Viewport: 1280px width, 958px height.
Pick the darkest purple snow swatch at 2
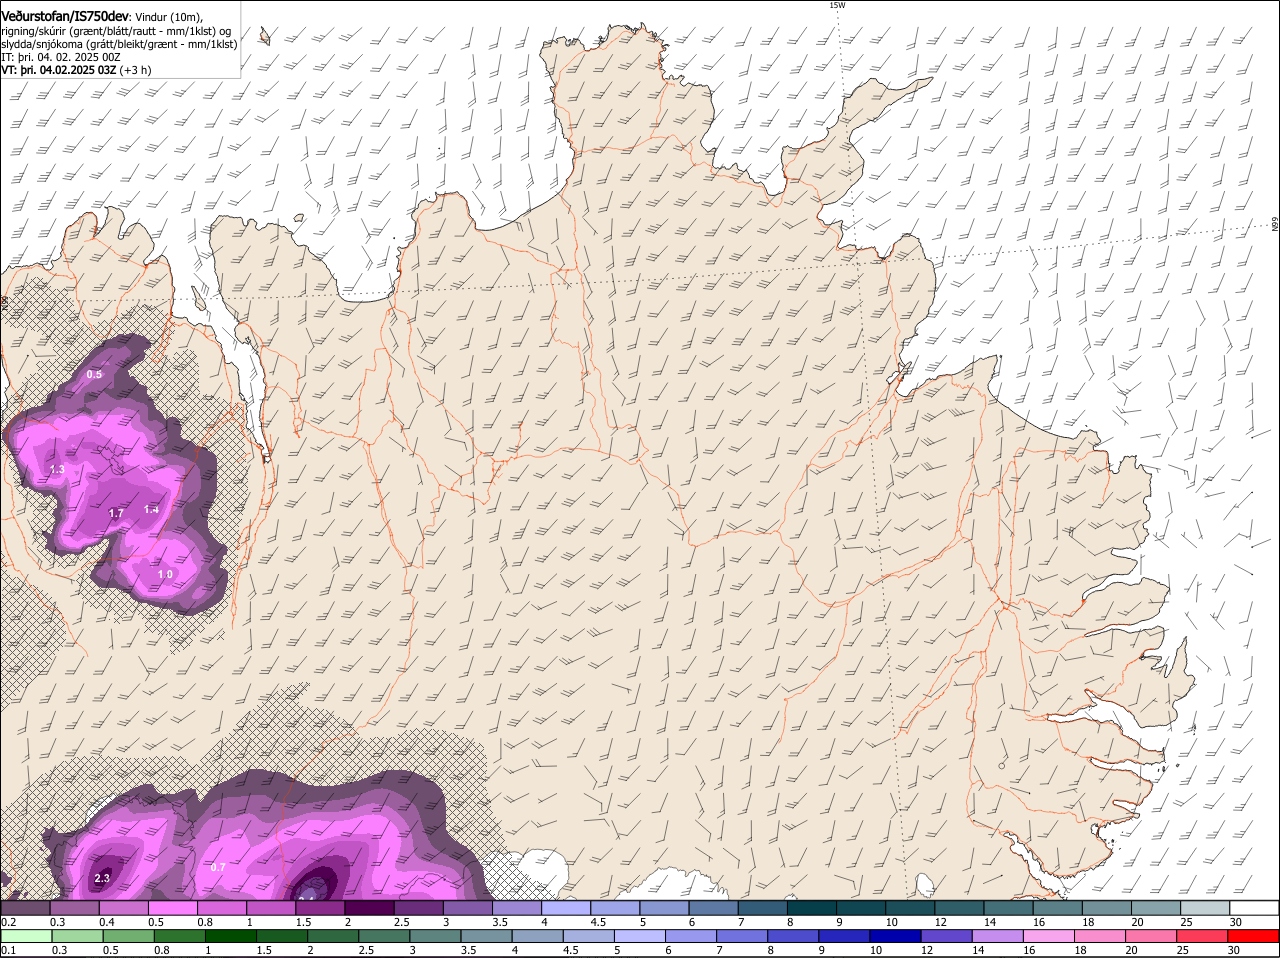click(371, 908)
